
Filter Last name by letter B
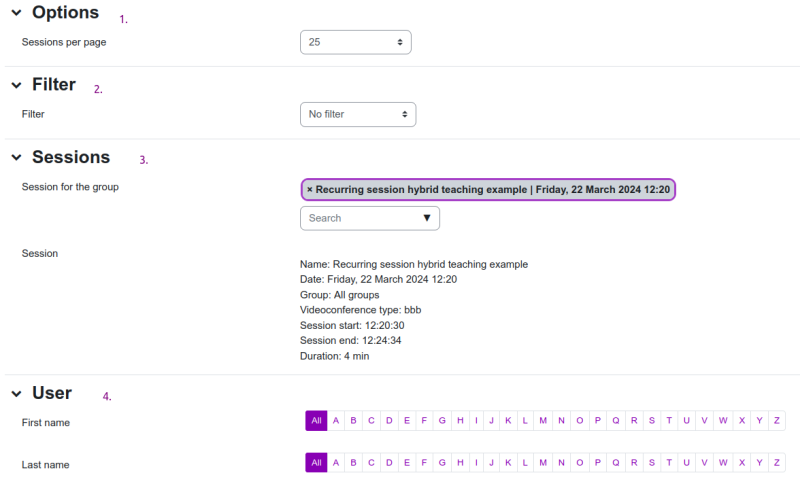tap(353, 462)
